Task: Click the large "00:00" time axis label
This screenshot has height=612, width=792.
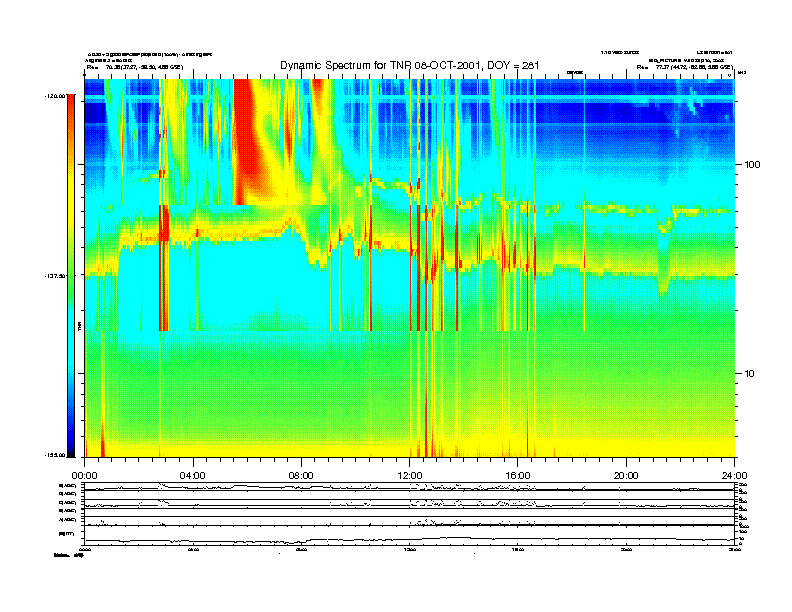Action: click(85, 476)
